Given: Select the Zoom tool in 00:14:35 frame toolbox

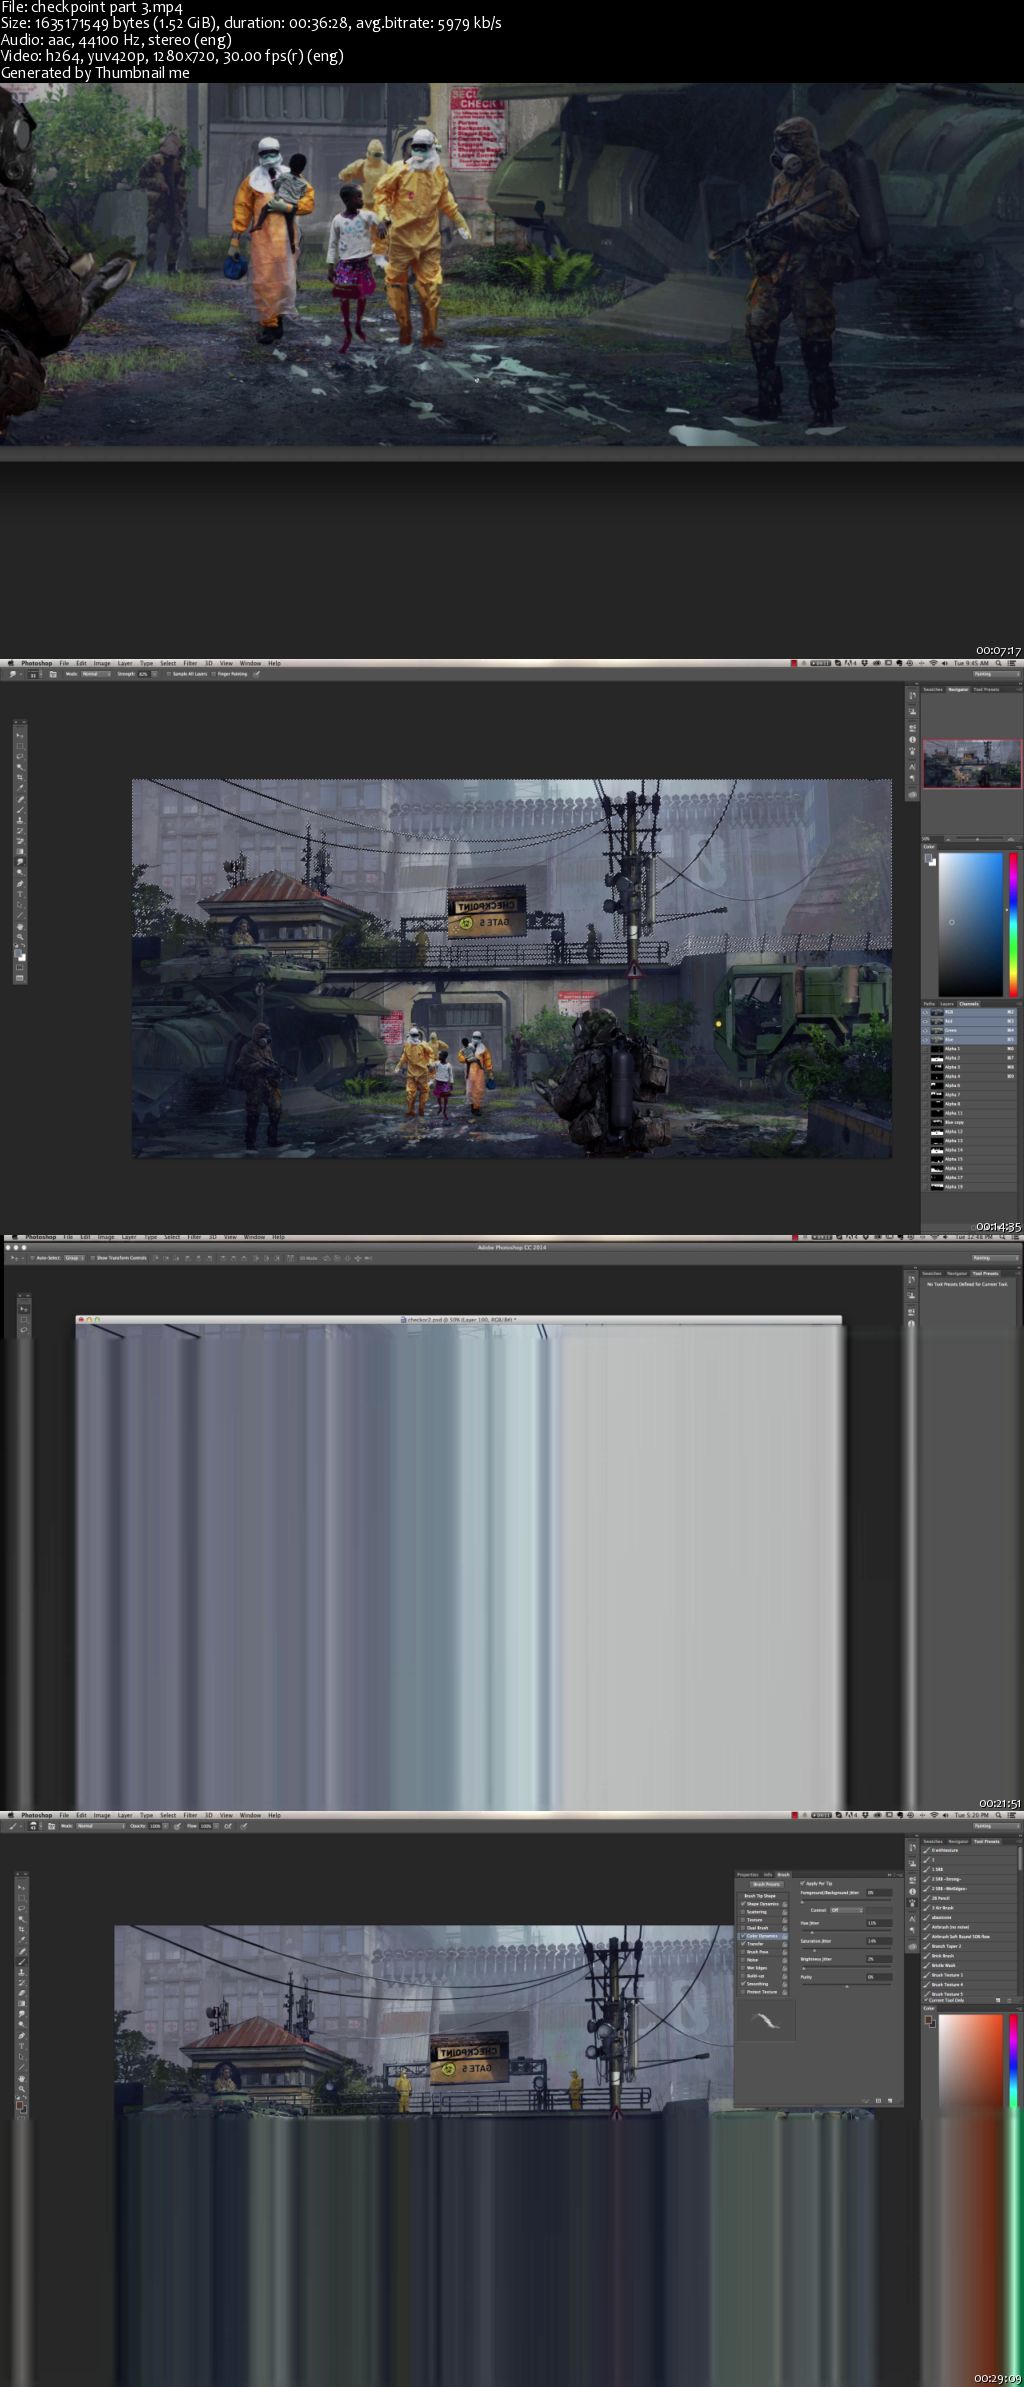Looking at the screenshot, I should click(x=20, y=937).
